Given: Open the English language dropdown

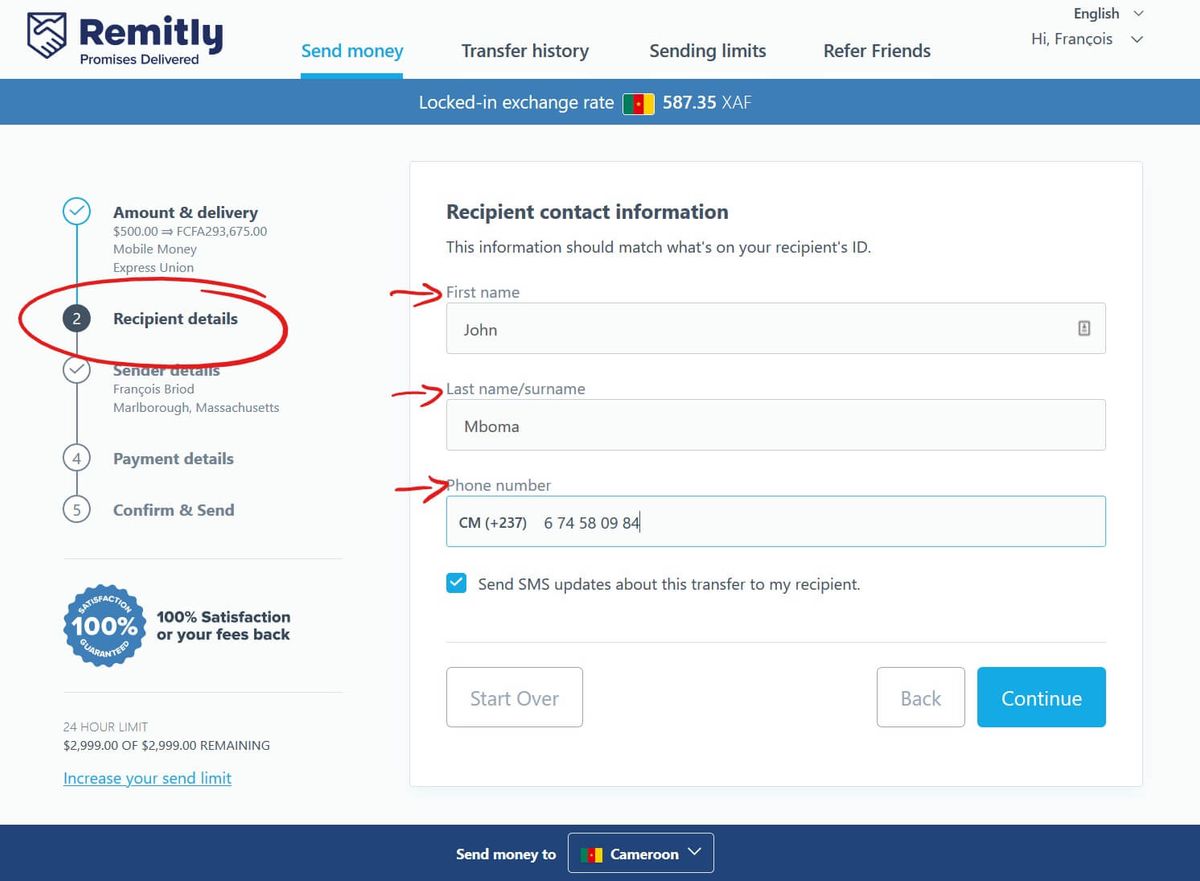Looking at the screenshot, I should click(x=1106, y=14).
